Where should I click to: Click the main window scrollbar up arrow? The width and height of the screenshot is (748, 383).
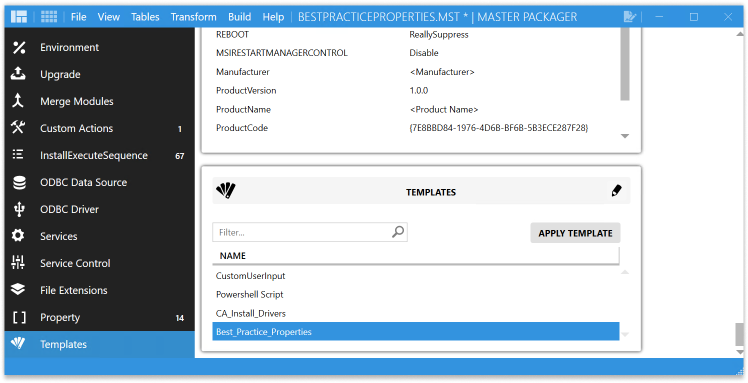(739, 34)
